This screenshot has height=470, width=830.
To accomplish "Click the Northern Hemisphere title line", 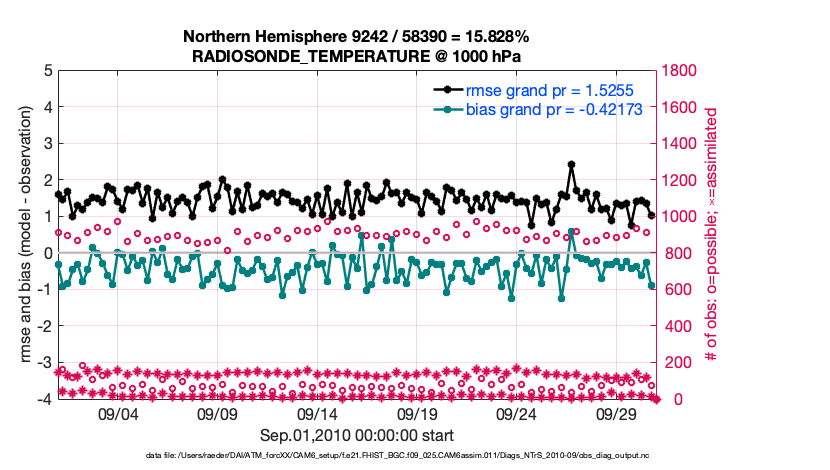I will (x=356, y=37).
